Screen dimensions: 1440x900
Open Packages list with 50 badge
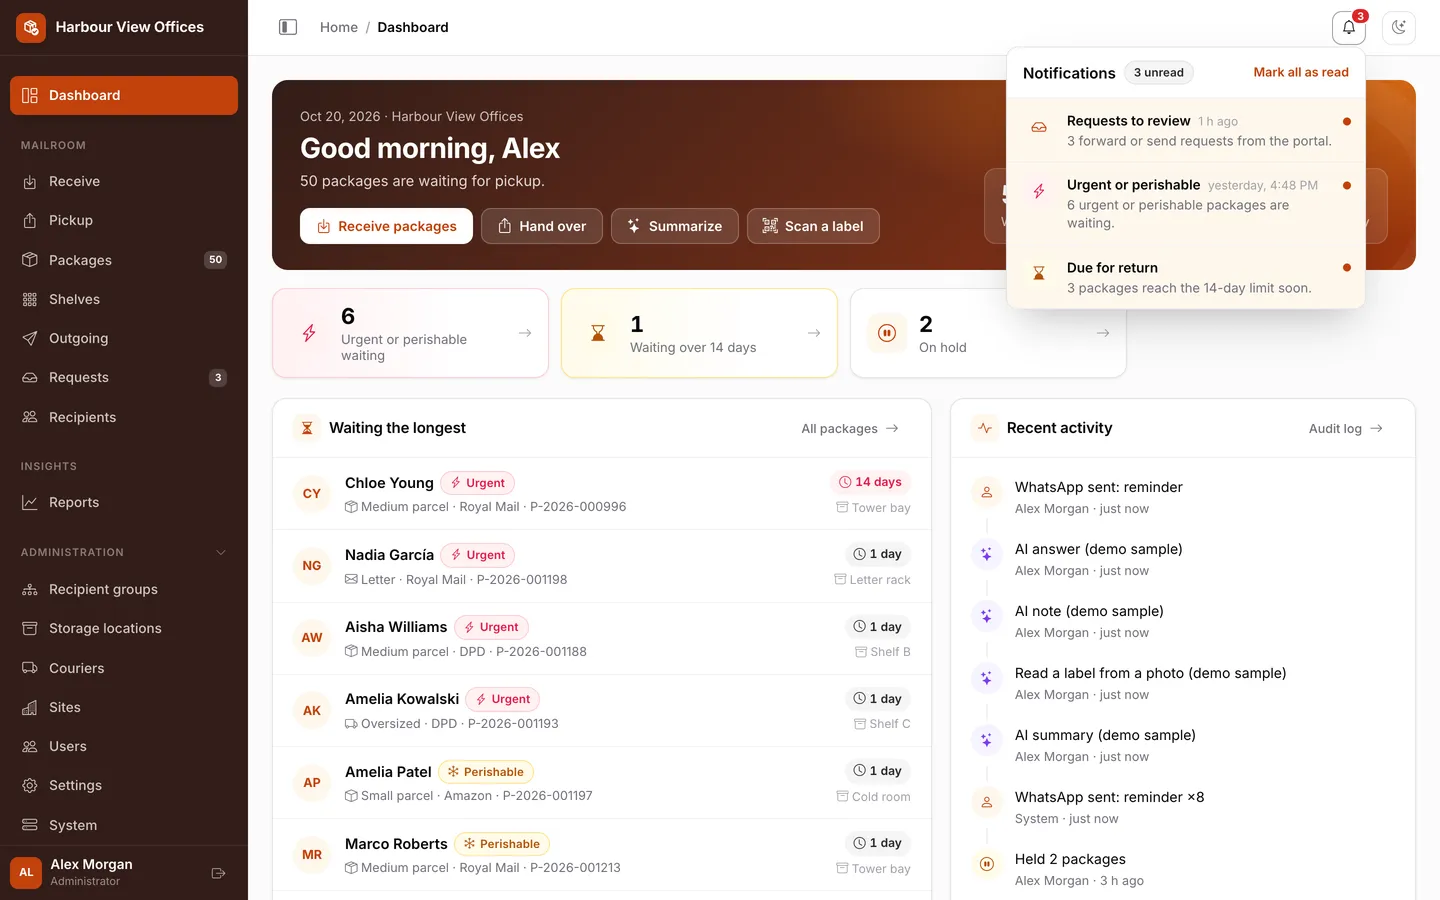tap(124, 260)
